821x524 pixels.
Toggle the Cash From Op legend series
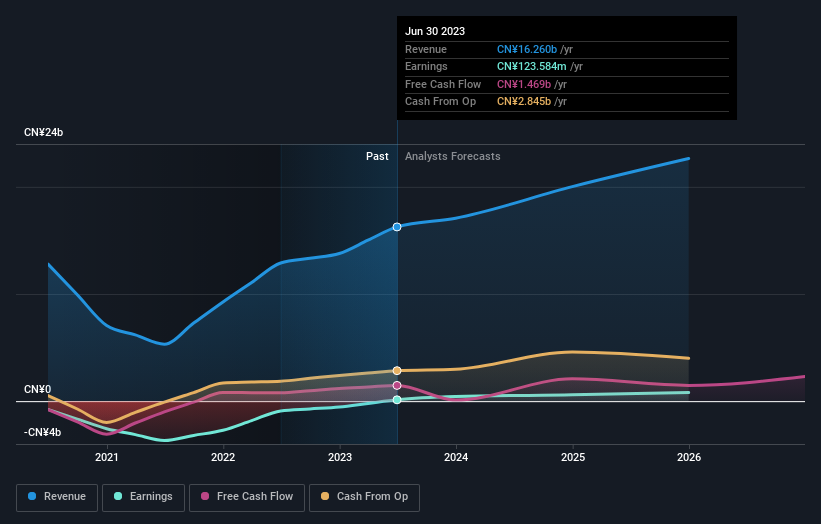click(364, 497)
